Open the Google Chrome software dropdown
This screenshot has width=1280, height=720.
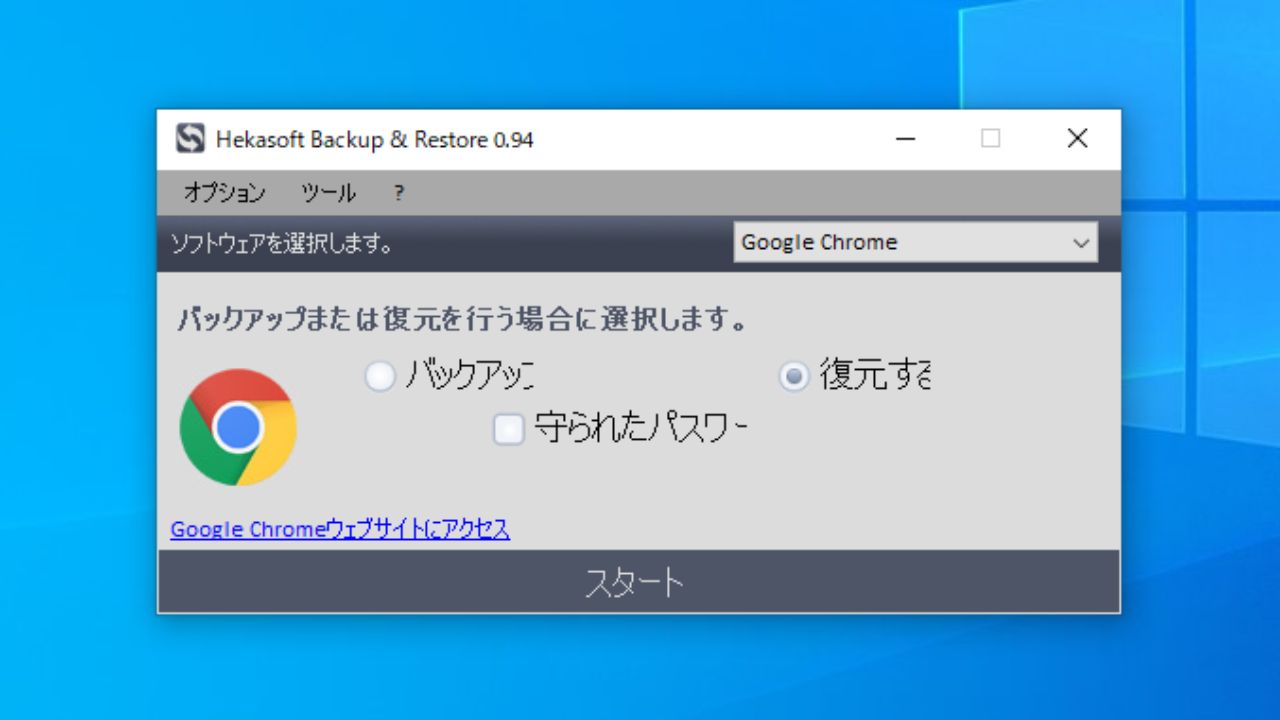click(x=915, y=242)
